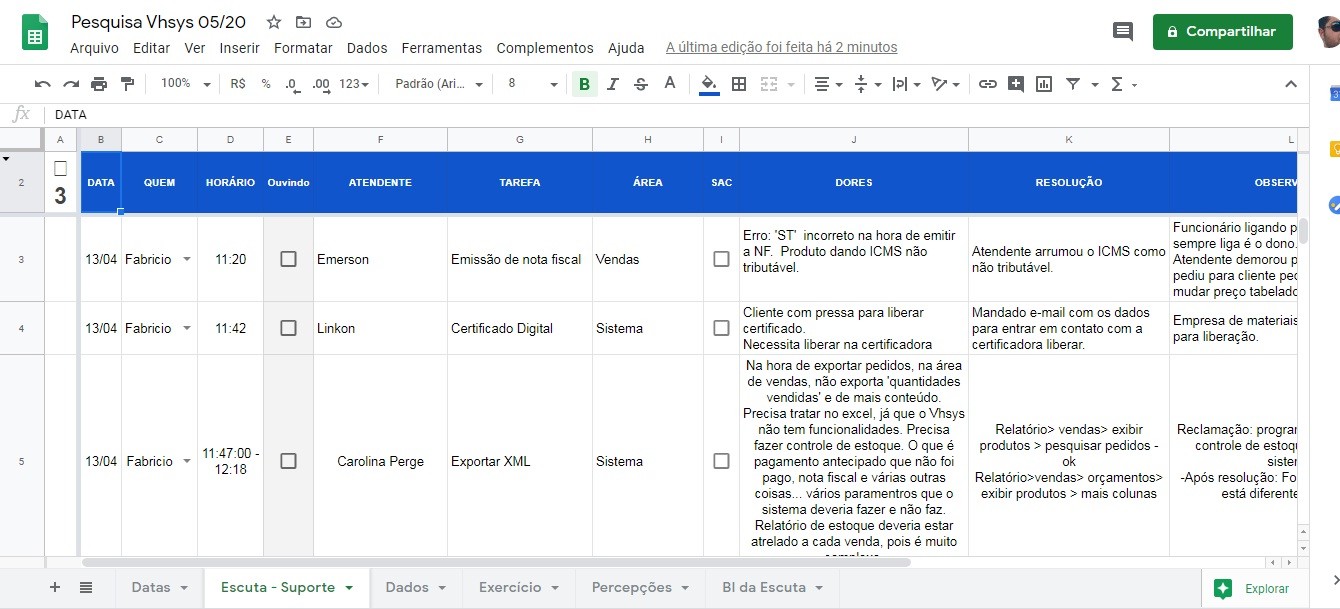Open the font size dropdown
The height and width of the screenshot is (609, 1340).
tap(532, 84)
